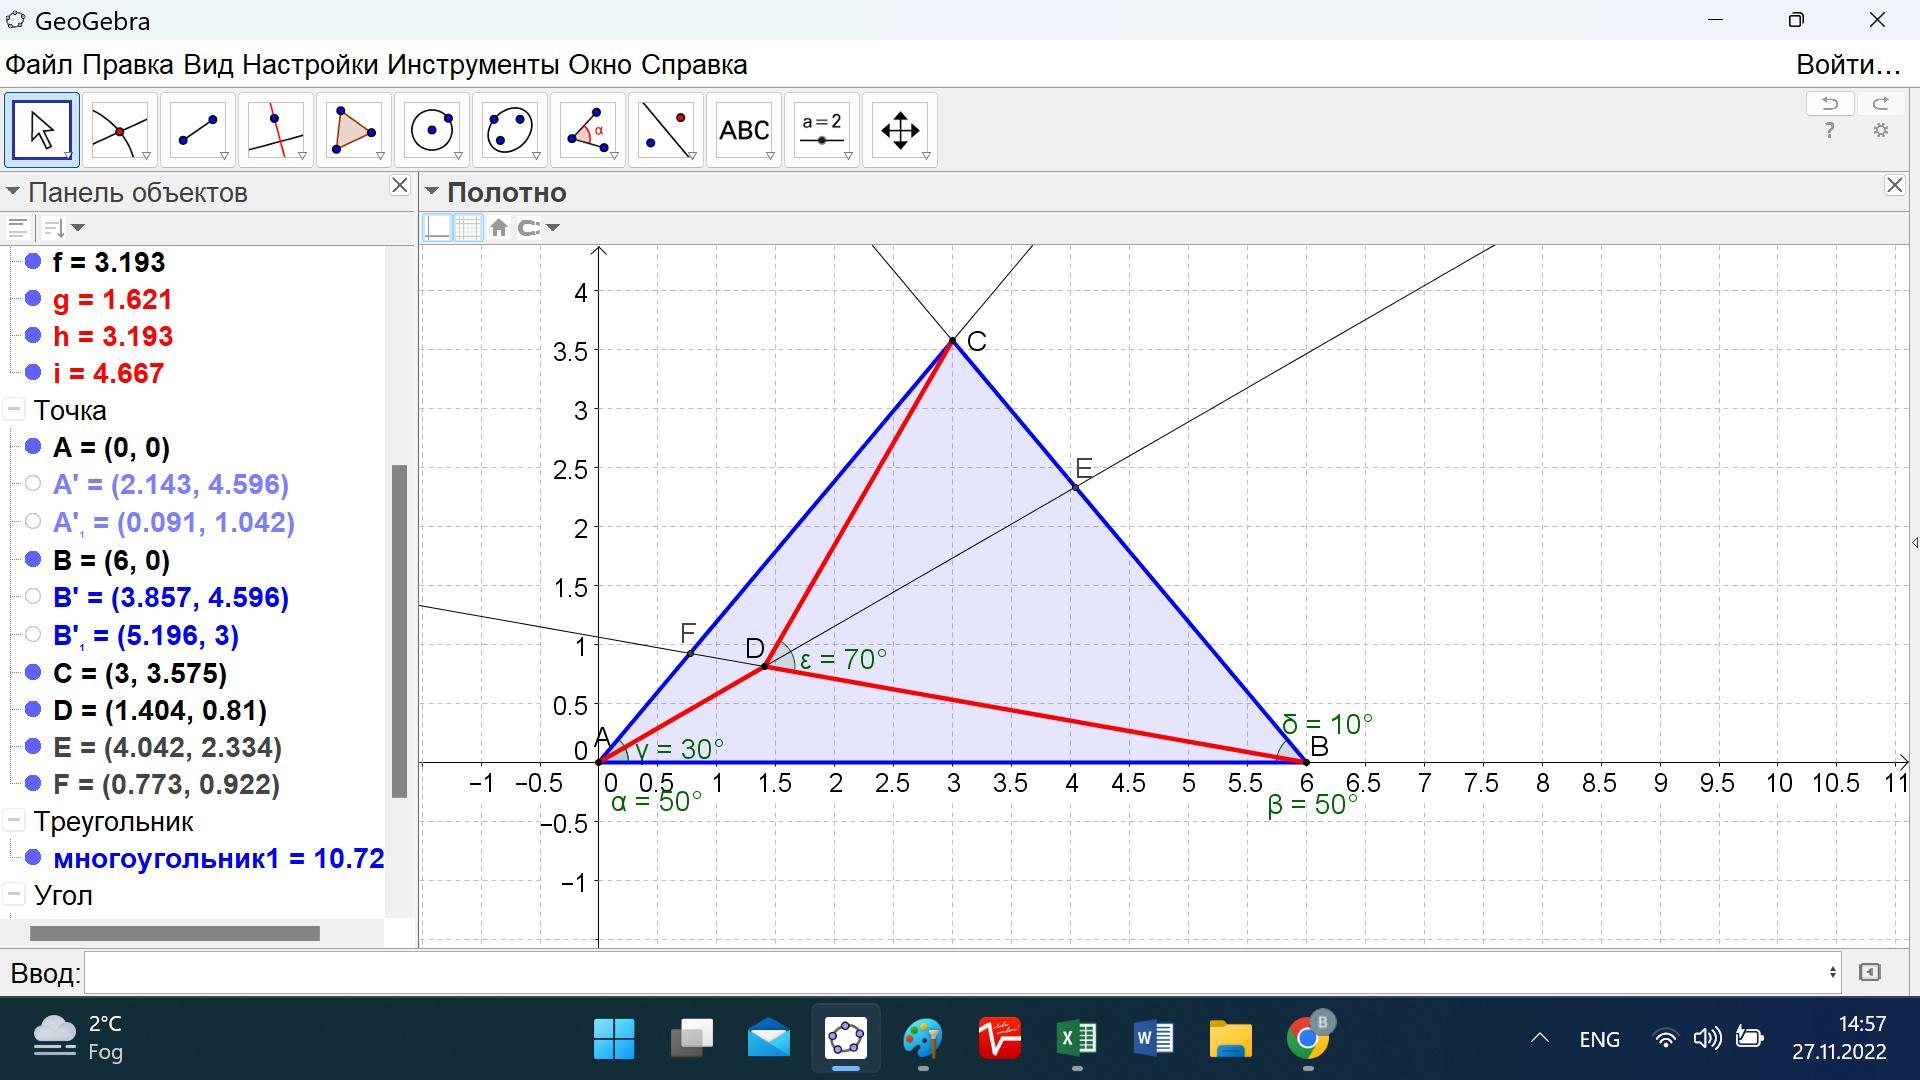This screenshot has width=1920, height=1080.
Task: Toggle axes display in canvas style bar
Action: point(438,227)
